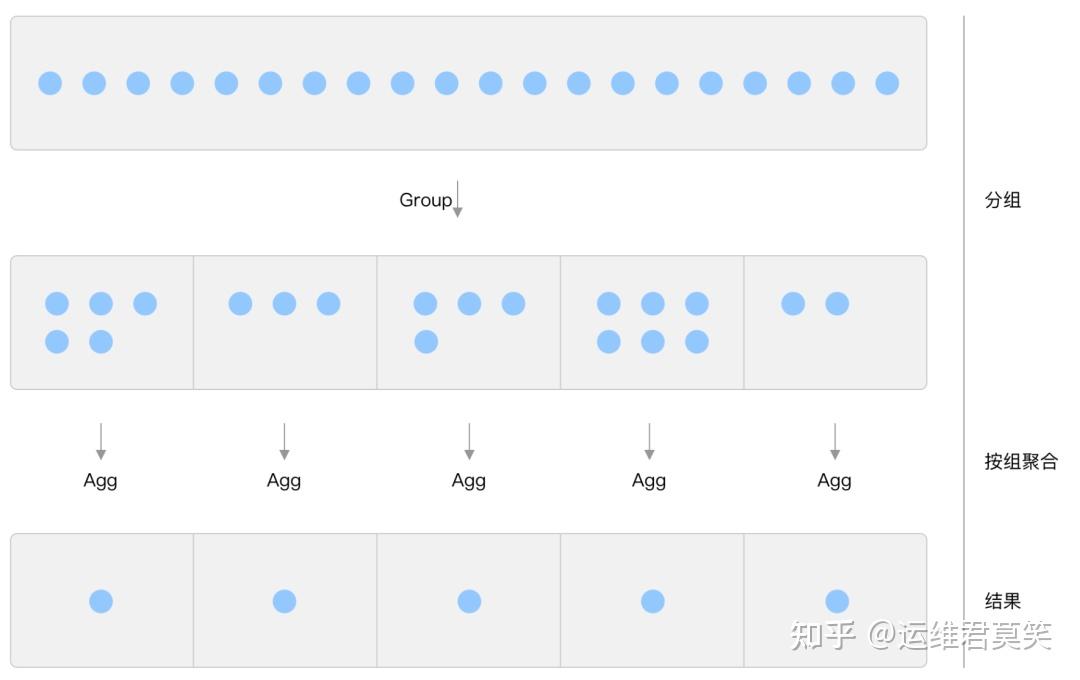Click the arrow above the fourth Agg
This screenshot has height=680, width=1080.
pyautogui.click(x=649, y=442)
